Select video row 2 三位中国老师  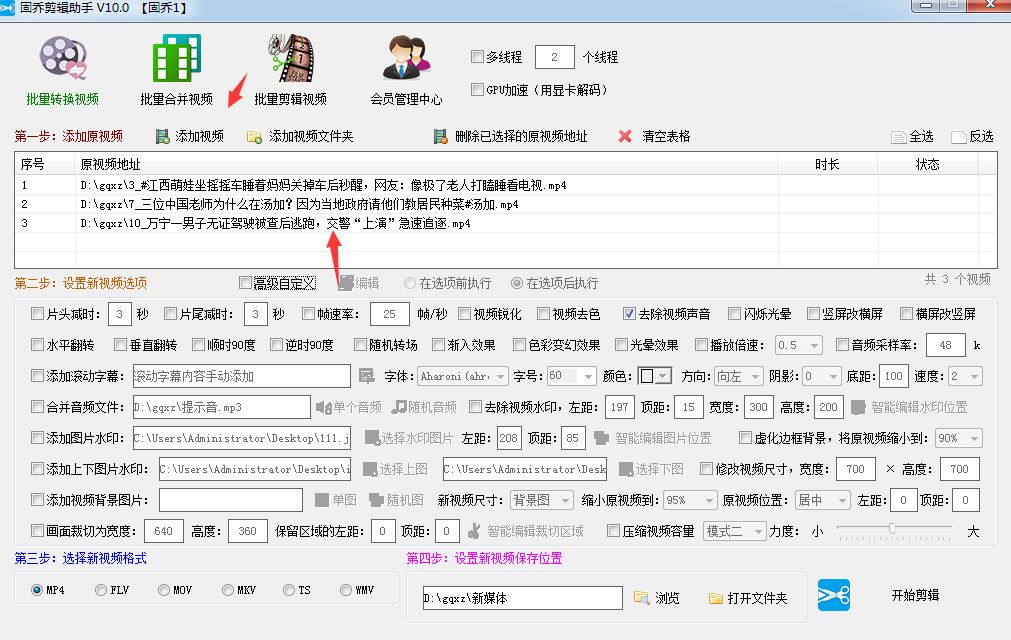pos(505,204)
